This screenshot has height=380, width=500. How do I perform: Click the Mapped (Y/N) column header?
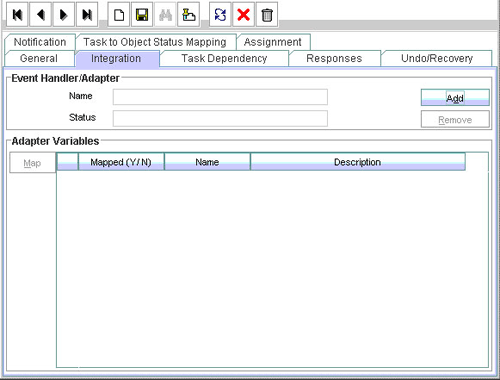tap(121, 162)
